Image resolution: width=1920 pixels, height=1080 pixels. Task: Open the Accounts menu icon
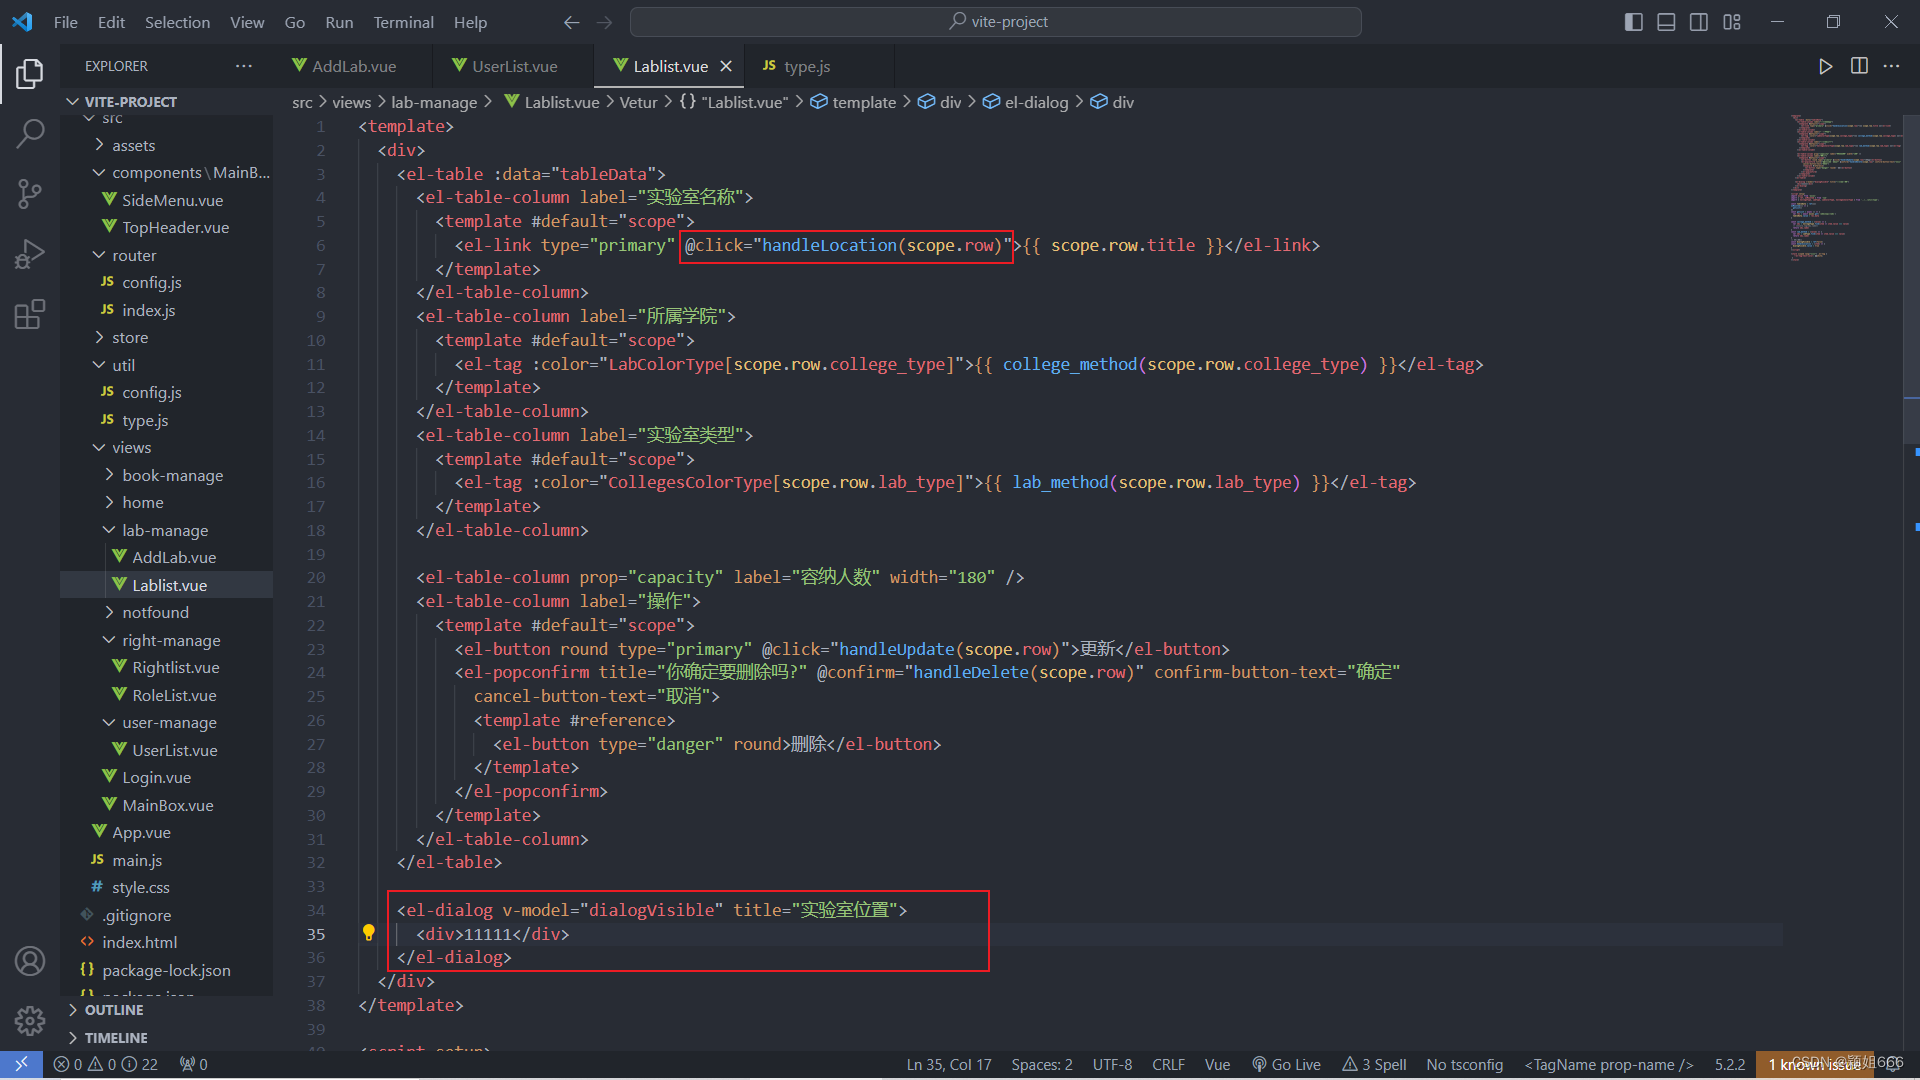tap(30, 961)
